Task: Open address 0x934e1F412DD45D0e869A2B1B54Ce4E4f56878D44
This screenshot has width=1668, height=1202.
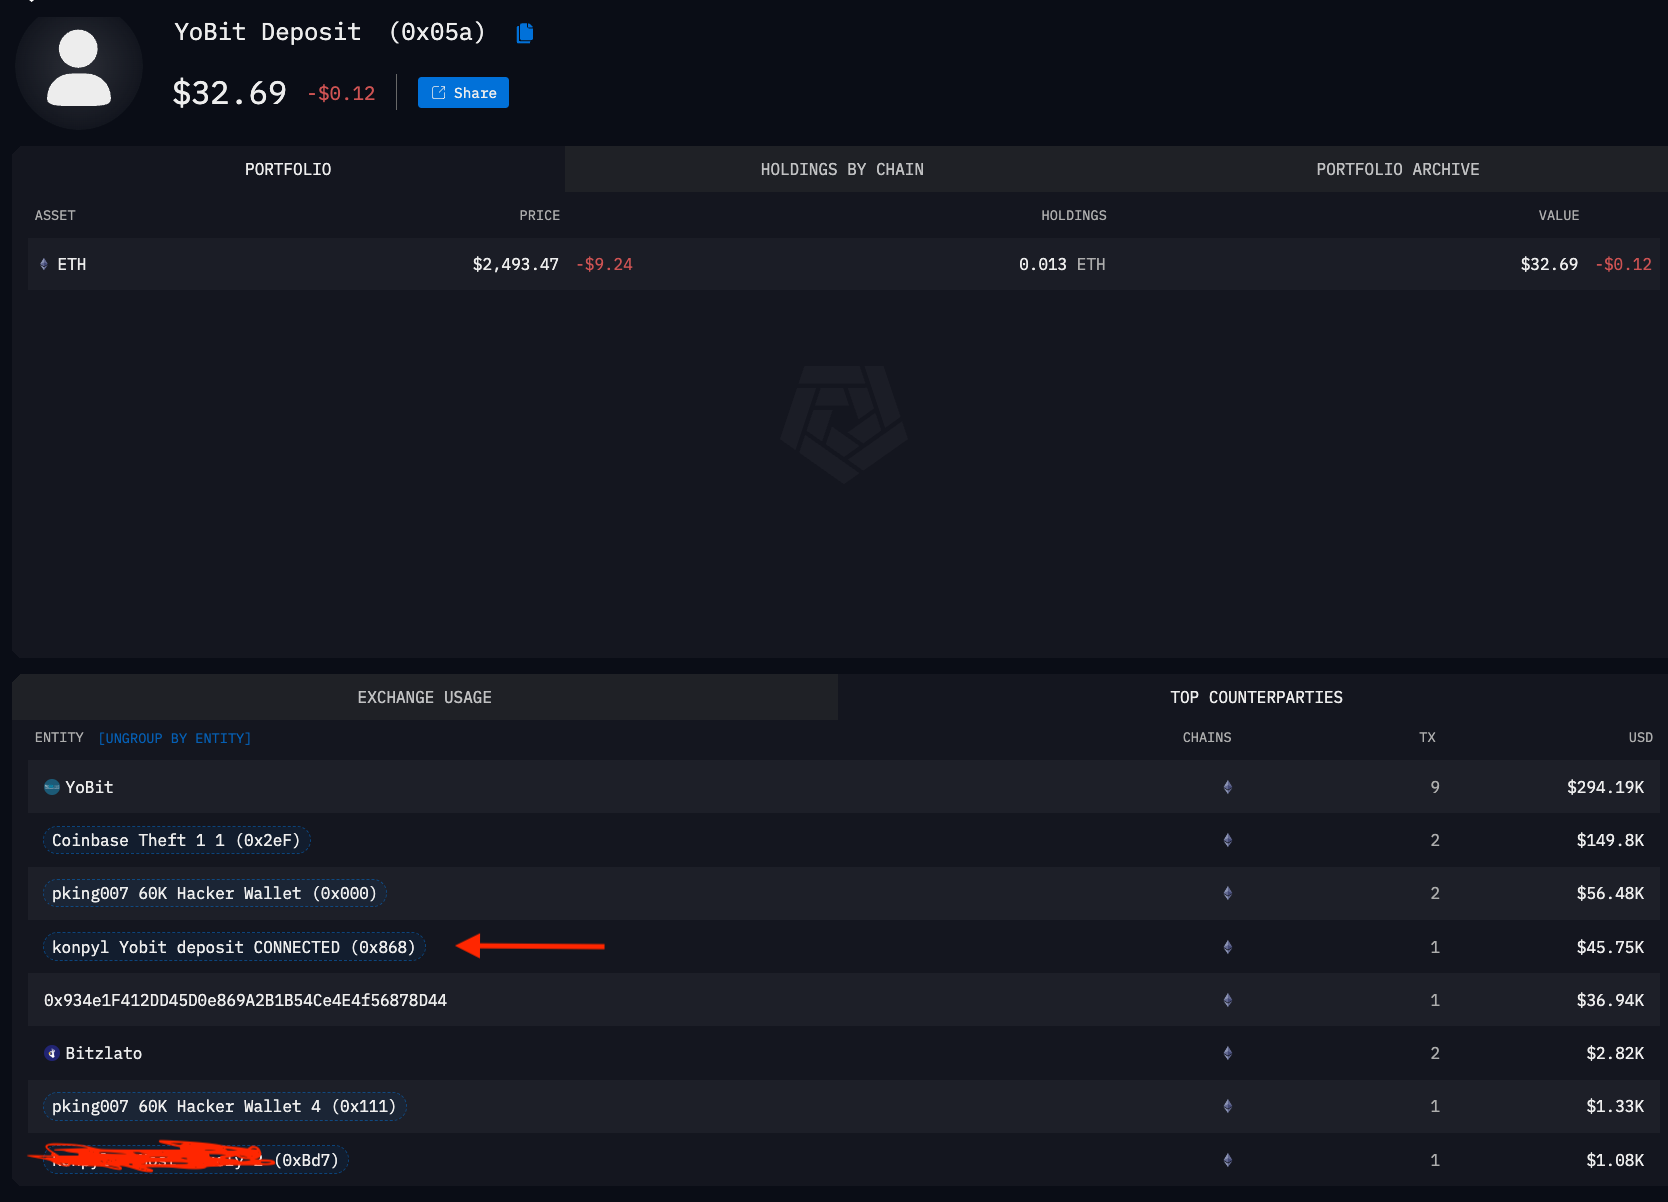Action: (x=245, y=1000)
